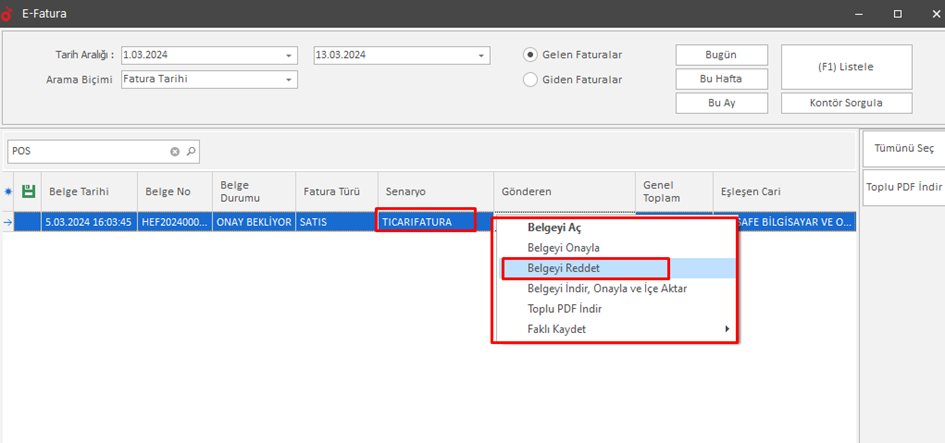Click the HEF2024000... document number cell
This screenshot has width=945, height=443.
pyautogui.click(x=175, y=222)
